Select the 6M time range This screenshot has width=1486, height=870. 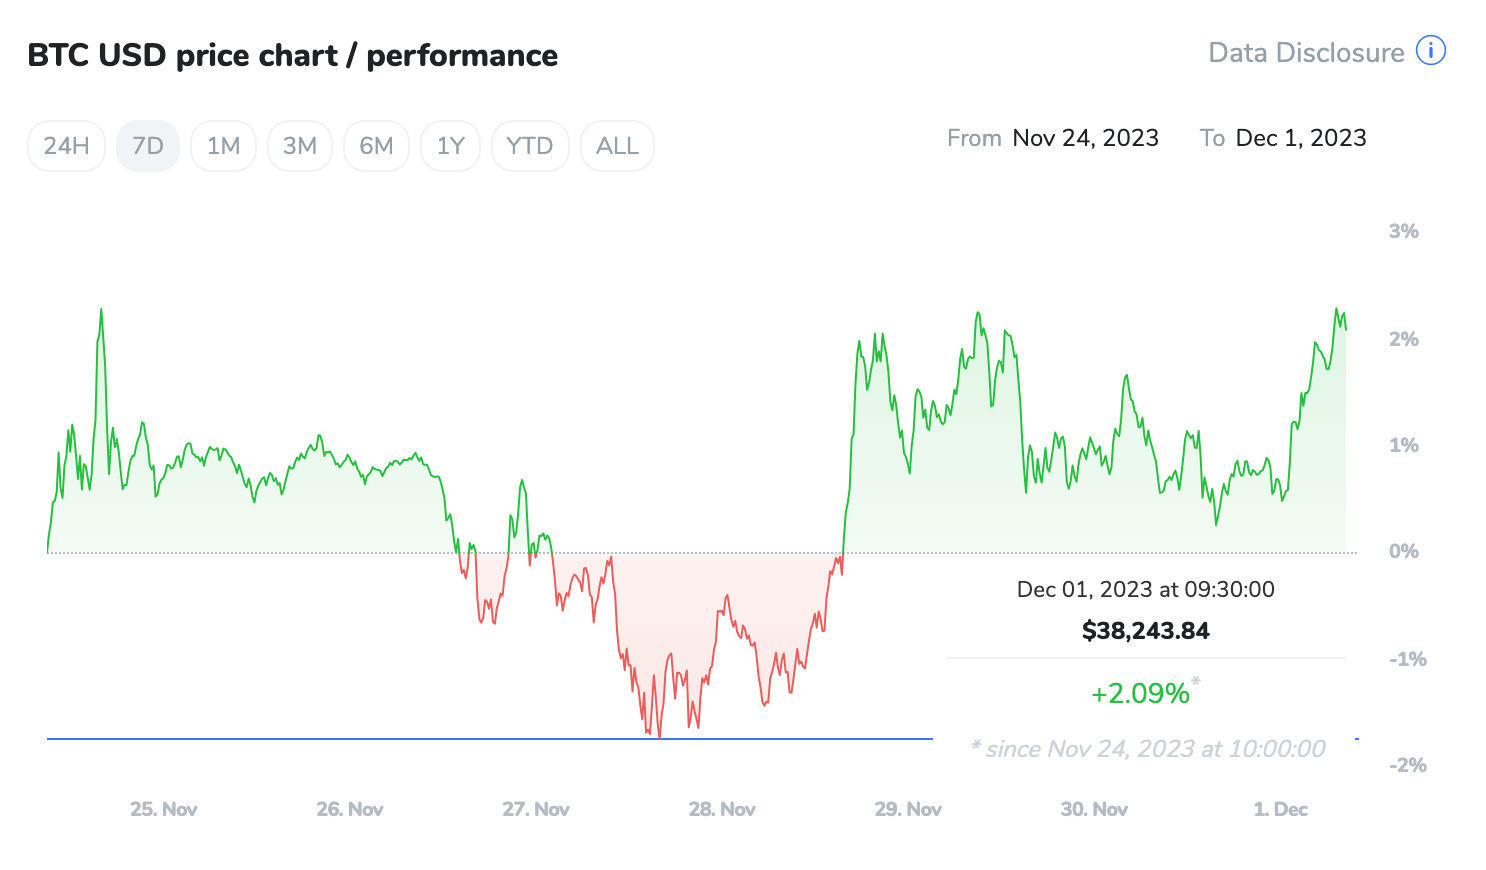376,145
